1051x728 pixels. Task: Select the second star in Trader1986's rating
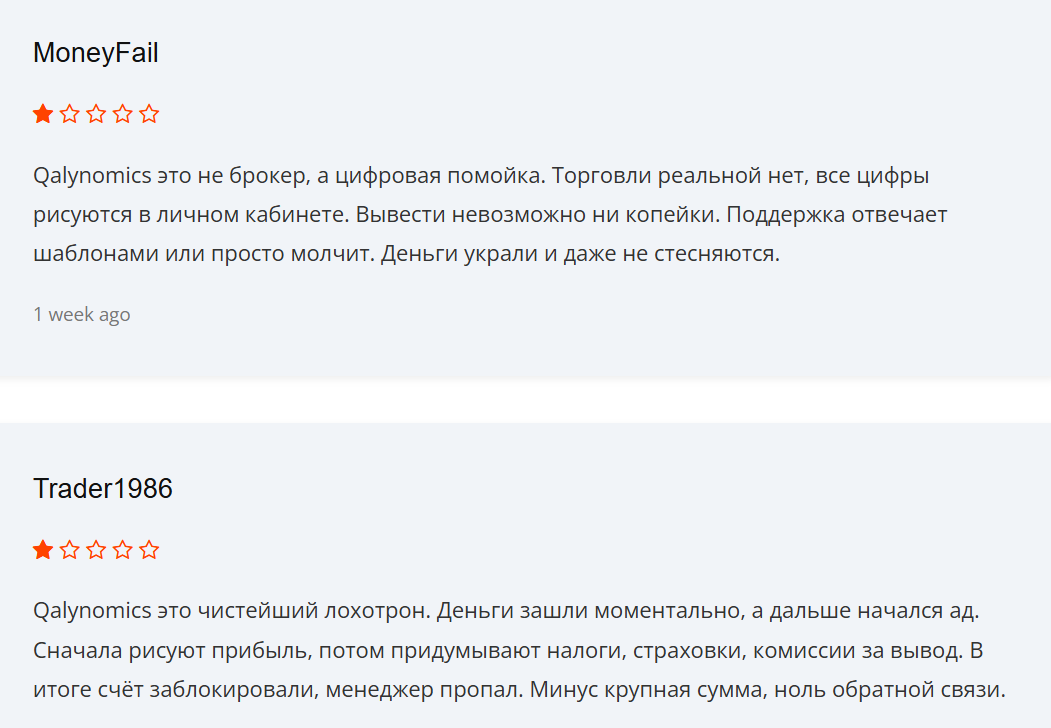(x=70, y=550)
